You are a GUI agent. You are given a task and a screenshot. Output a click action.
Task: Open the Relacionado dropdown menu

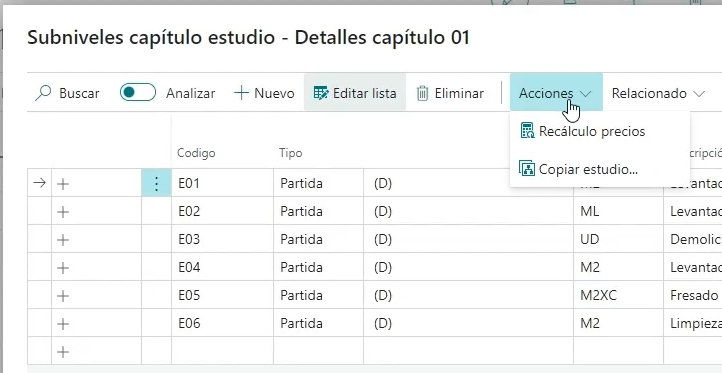tap(658, 93)
